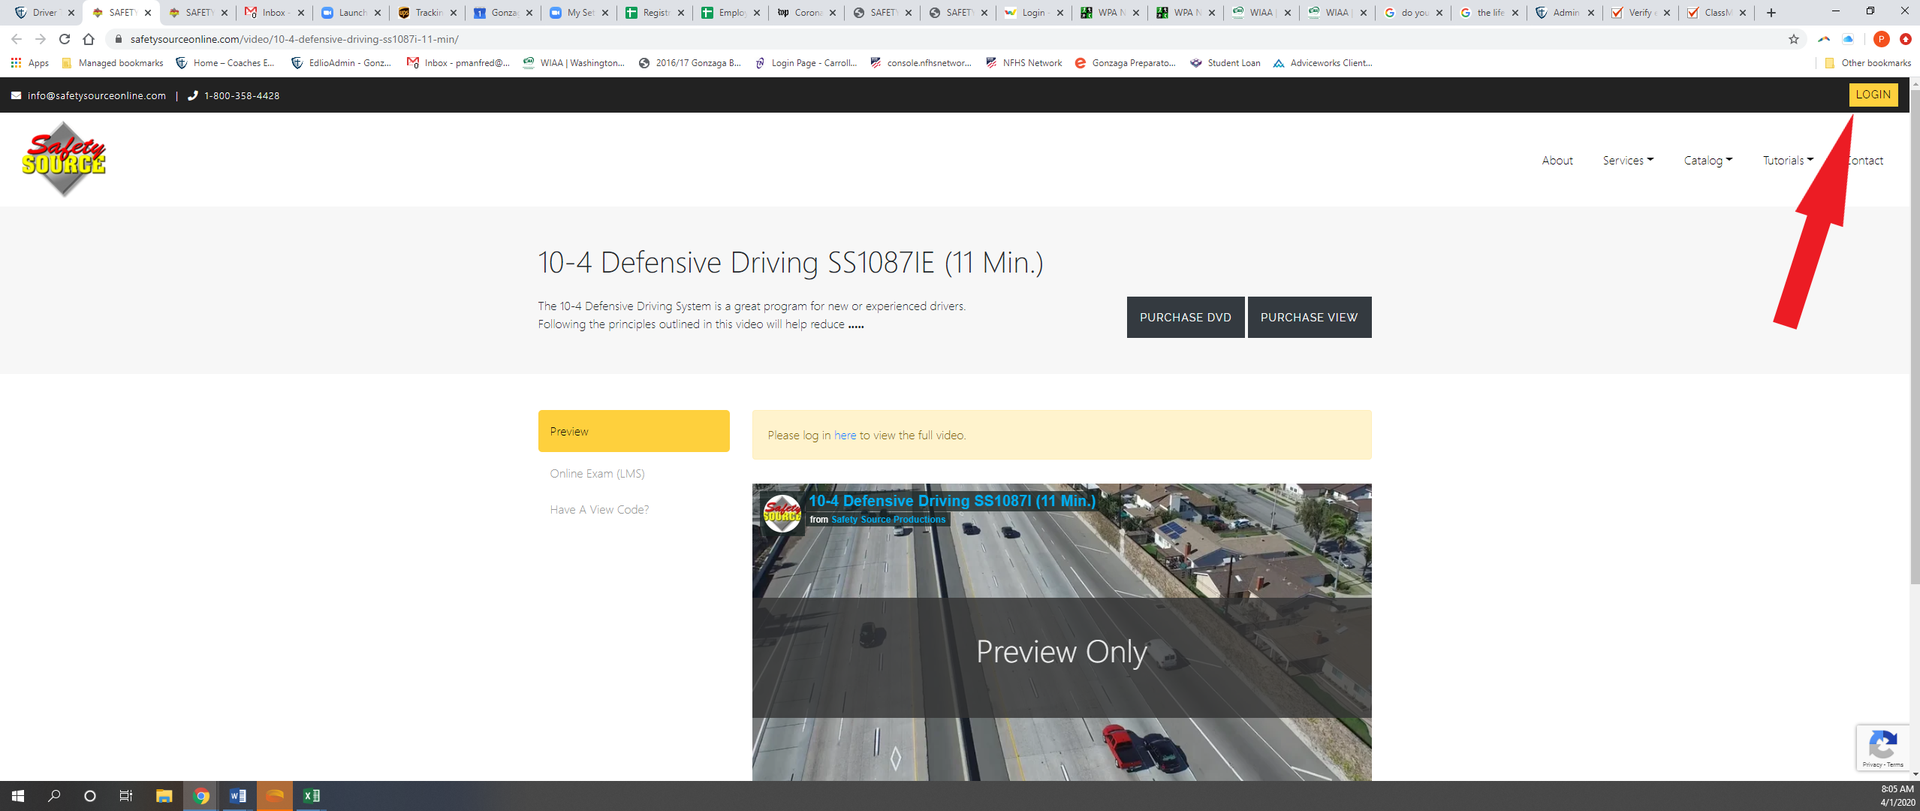Click the PURCHASE DVD button

click(x=1185, y=317)
